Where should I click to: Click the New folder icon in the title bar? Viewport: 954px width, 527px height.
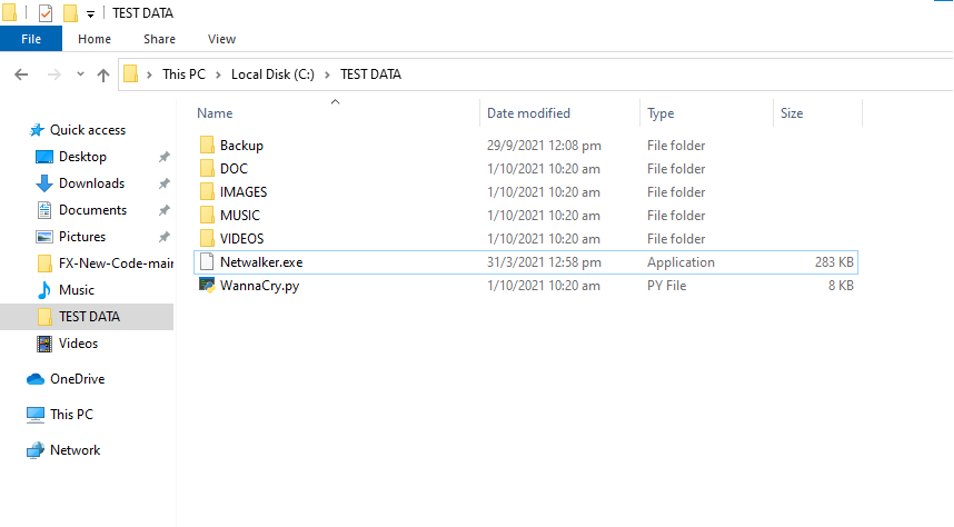coord(70,13)
